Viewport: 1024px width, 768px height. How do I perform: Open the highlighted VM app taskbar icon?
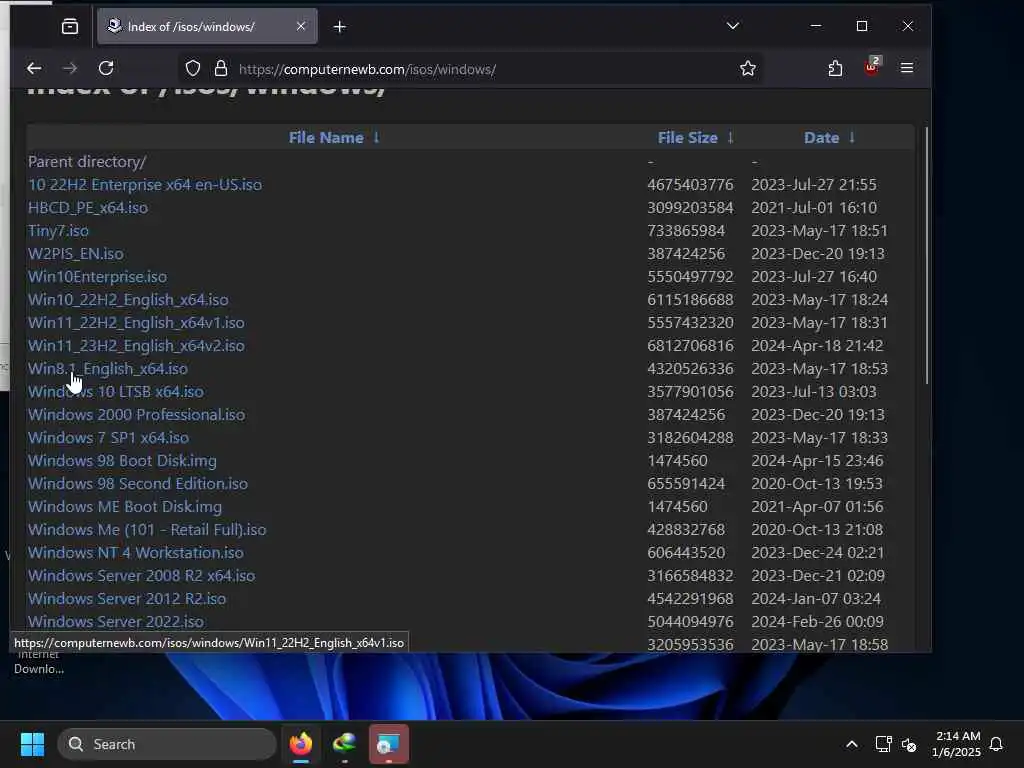389,744
